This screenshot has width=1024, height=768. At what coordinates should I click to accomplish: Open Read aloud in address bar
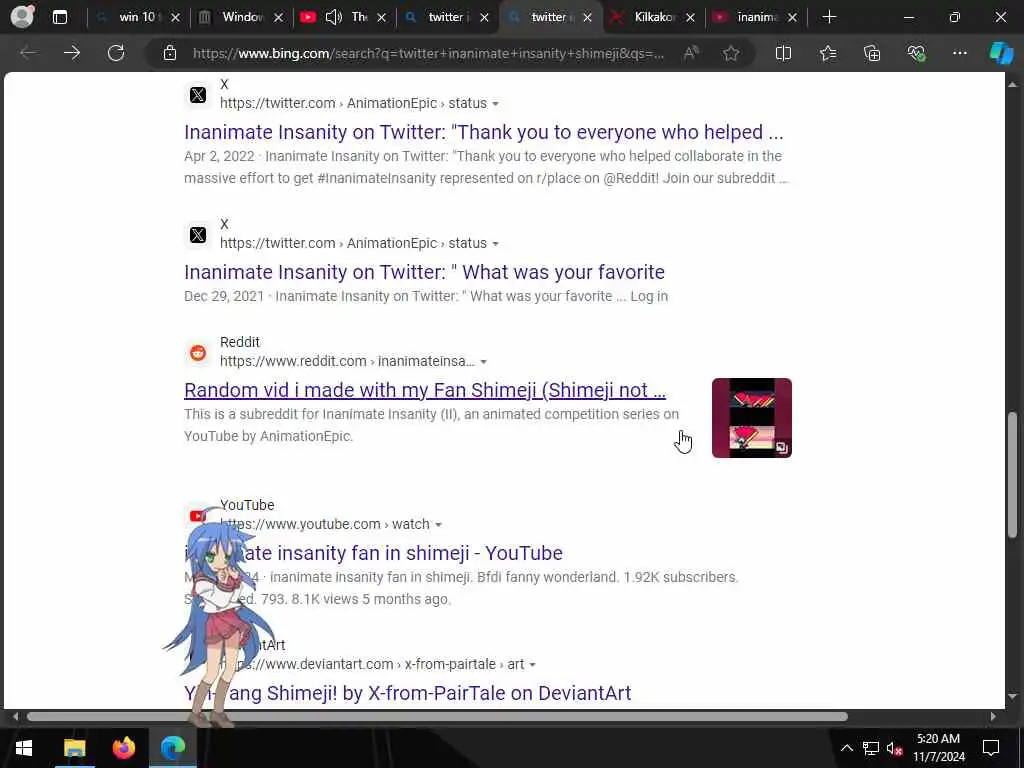(x=691, y=53)
